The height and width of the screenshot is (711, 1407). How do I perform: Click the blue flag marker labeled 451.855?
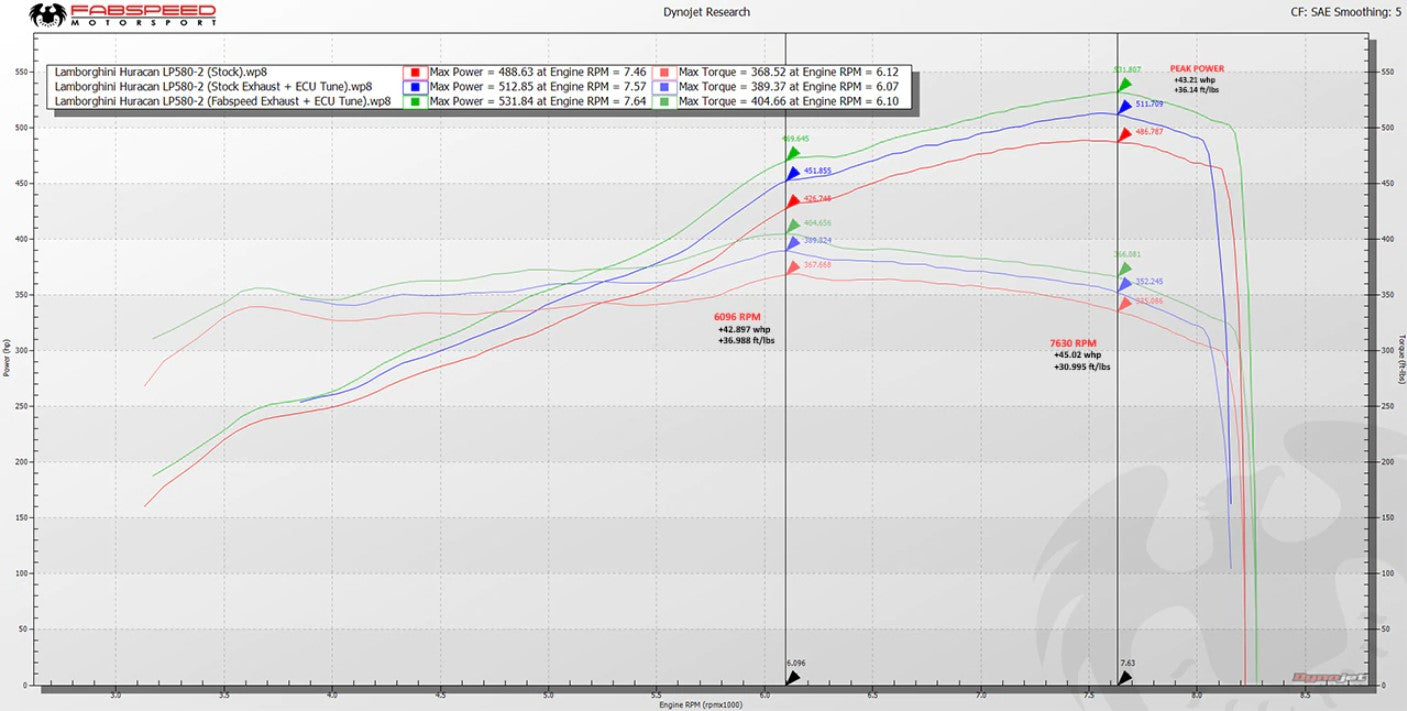click(792, 173)
